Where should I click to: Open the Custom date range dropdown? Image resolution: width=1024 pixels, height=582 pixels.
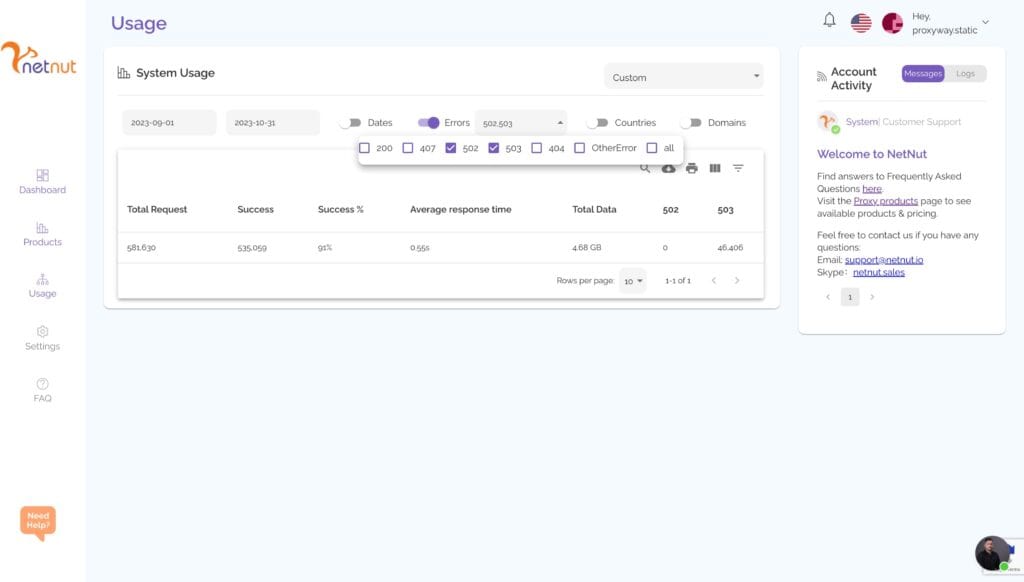(683, 76)
